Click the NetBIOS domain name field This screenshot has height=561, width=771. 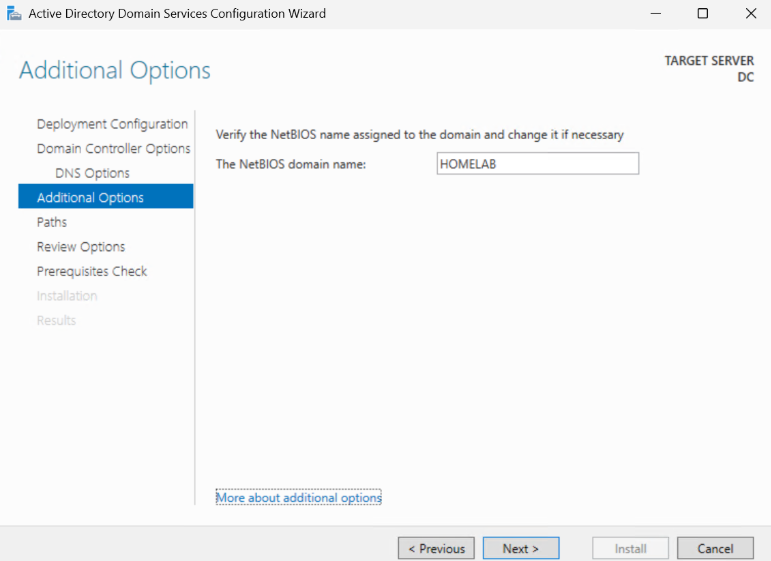coord(537,164)
